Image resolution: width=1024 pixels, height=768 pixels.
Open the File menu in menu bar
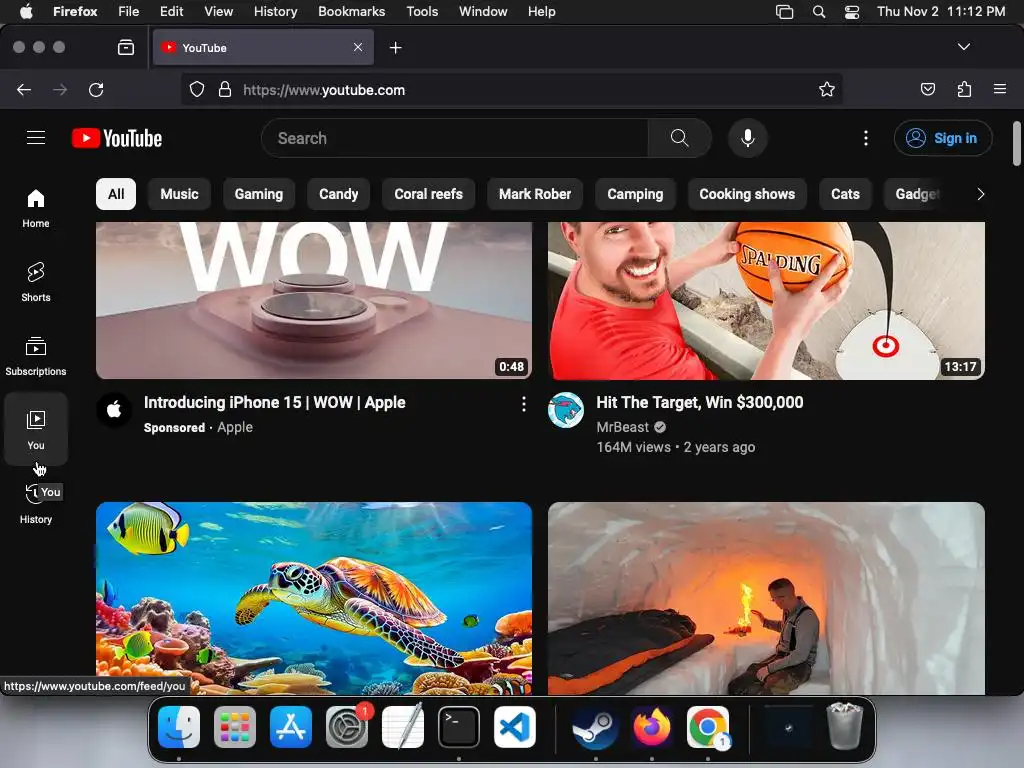pyautogui.click(x=128, y=11)
